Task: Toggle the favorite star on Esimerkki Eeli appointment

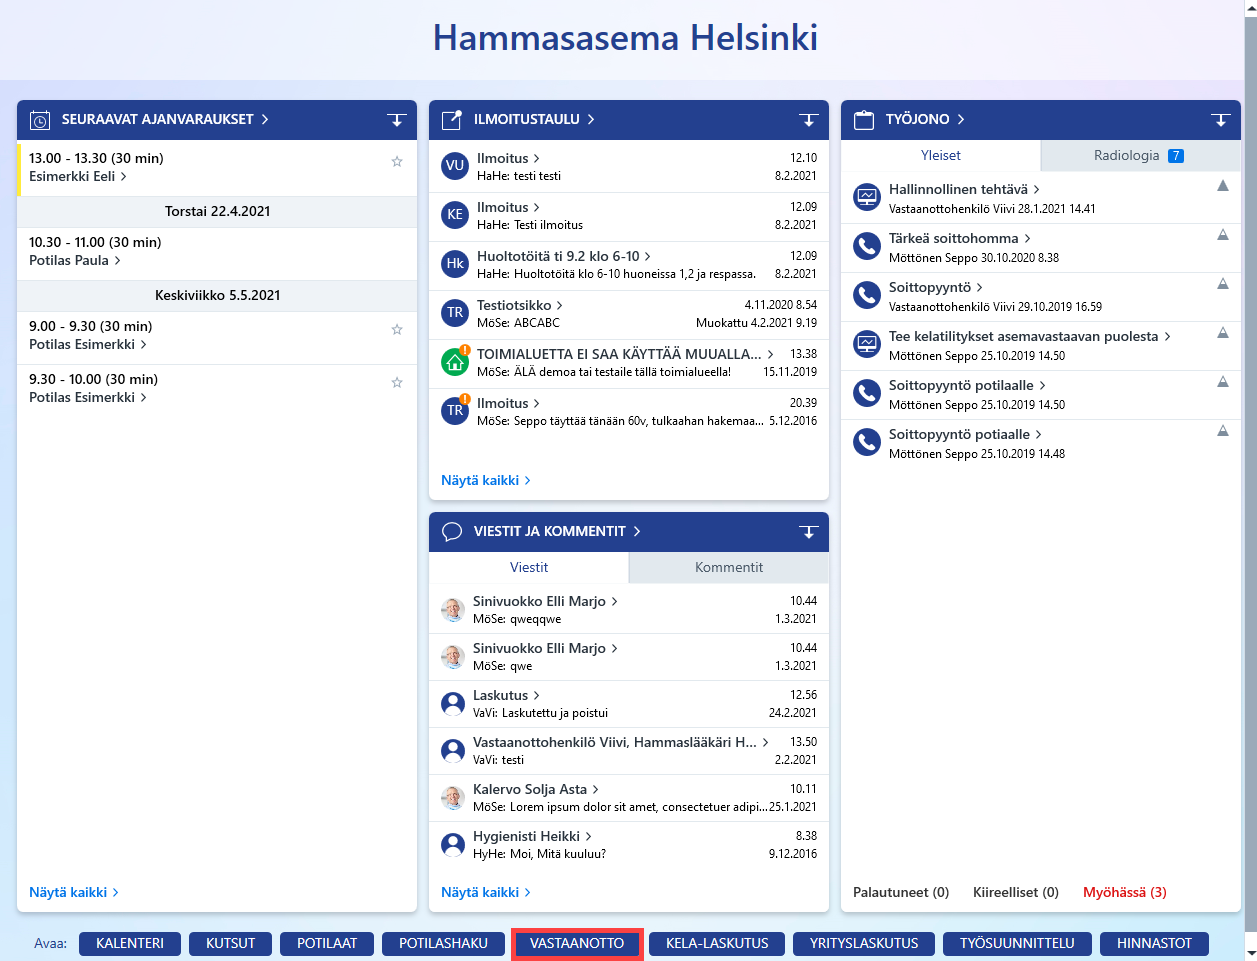Action: (x=397, y=161)
